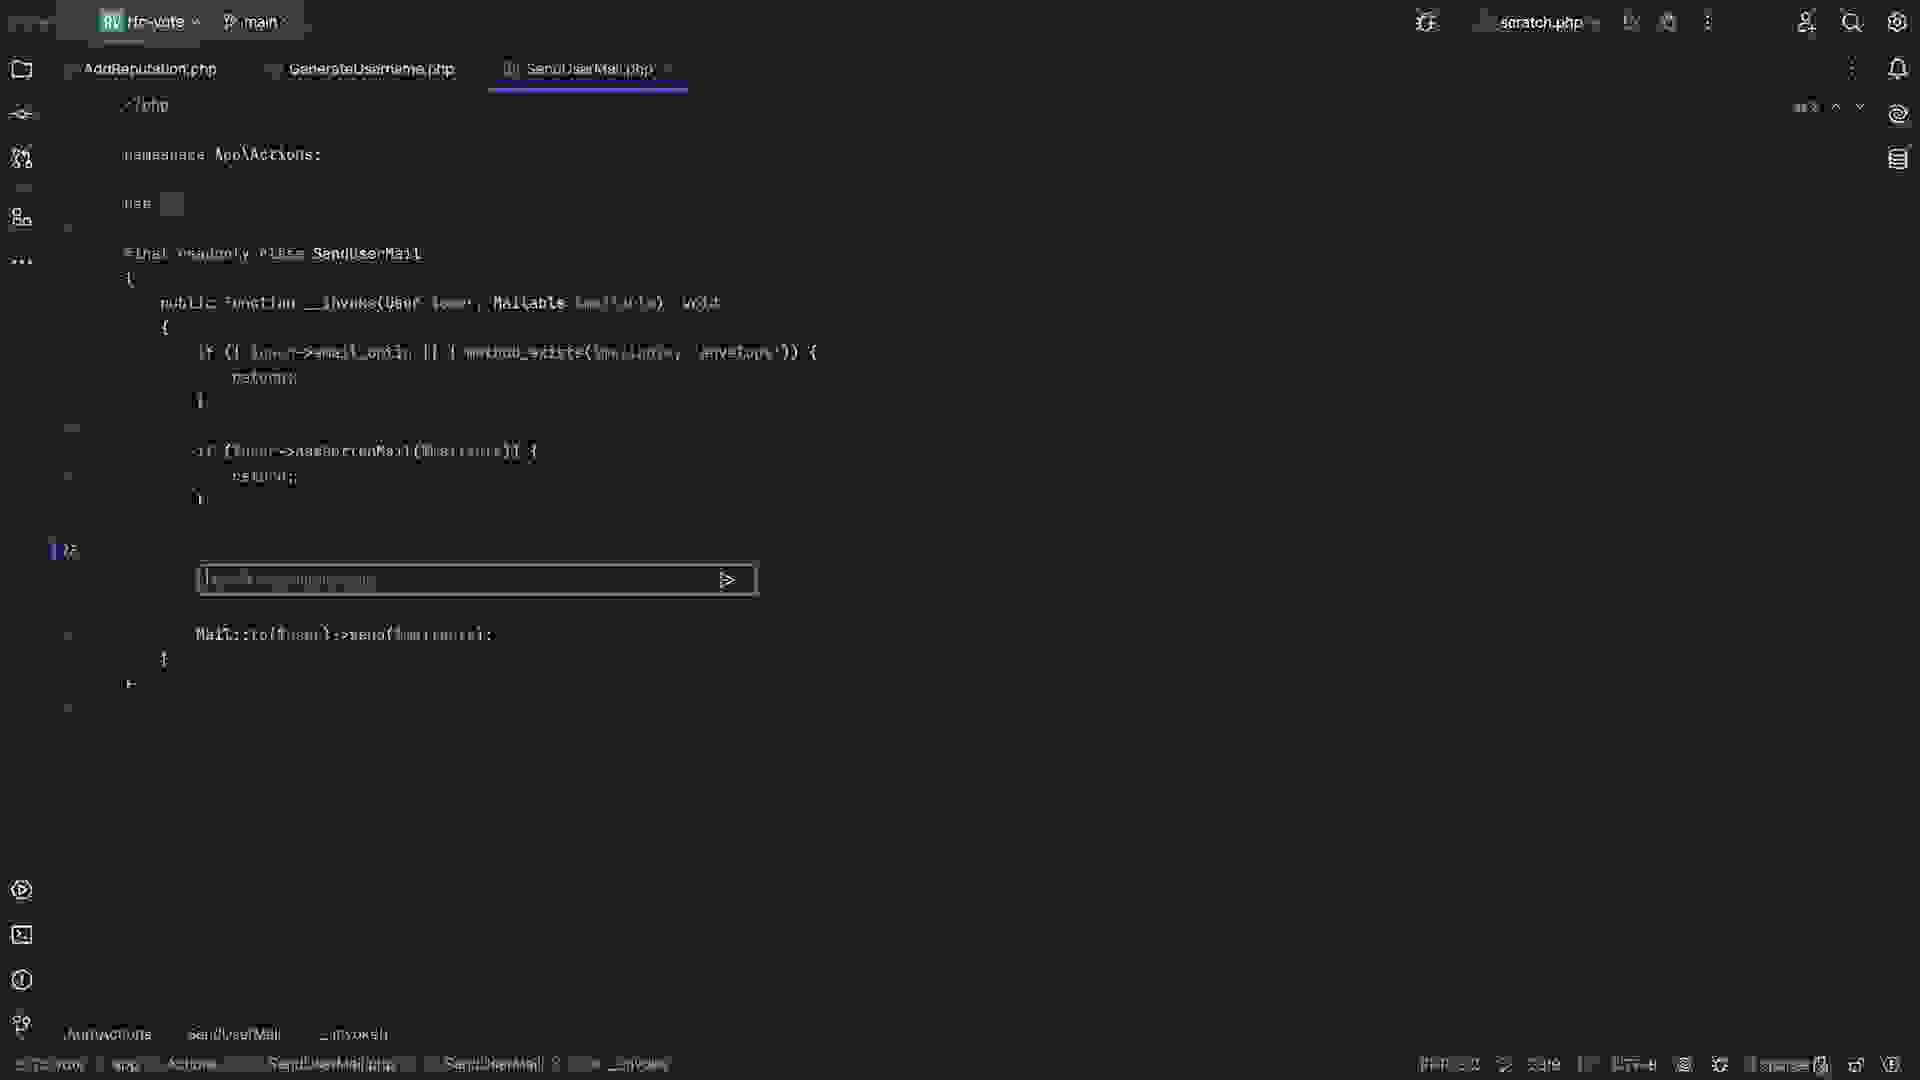Viewport: 1920px width, 1080px height.
Task: Open file encoding status bar widget
Action: [x=1634, y=1064]
